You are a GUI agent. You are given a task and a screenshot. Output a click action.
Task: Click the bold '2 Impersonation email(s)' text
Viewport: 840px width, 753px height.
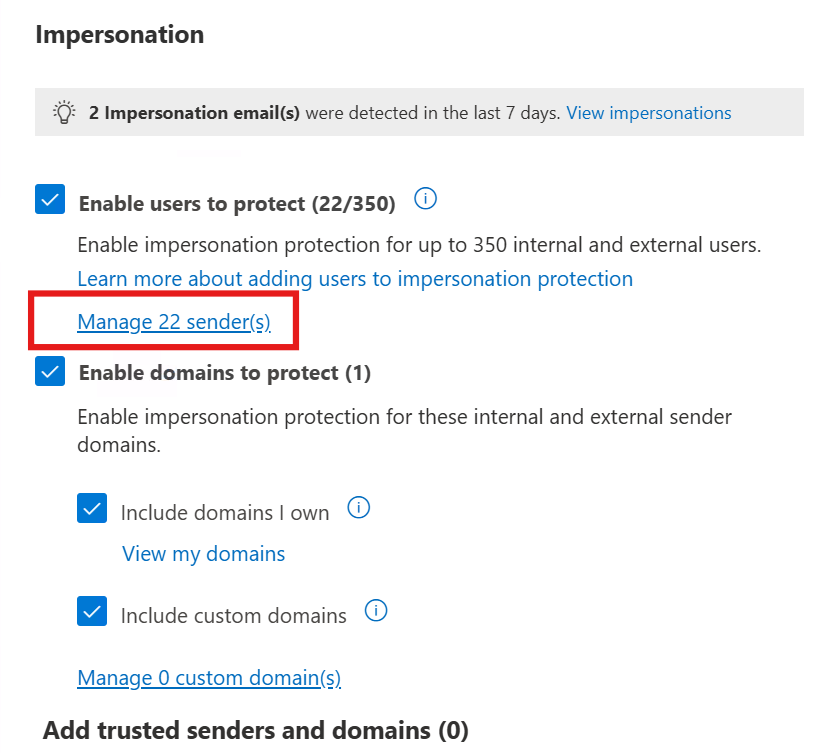(194, 113)
